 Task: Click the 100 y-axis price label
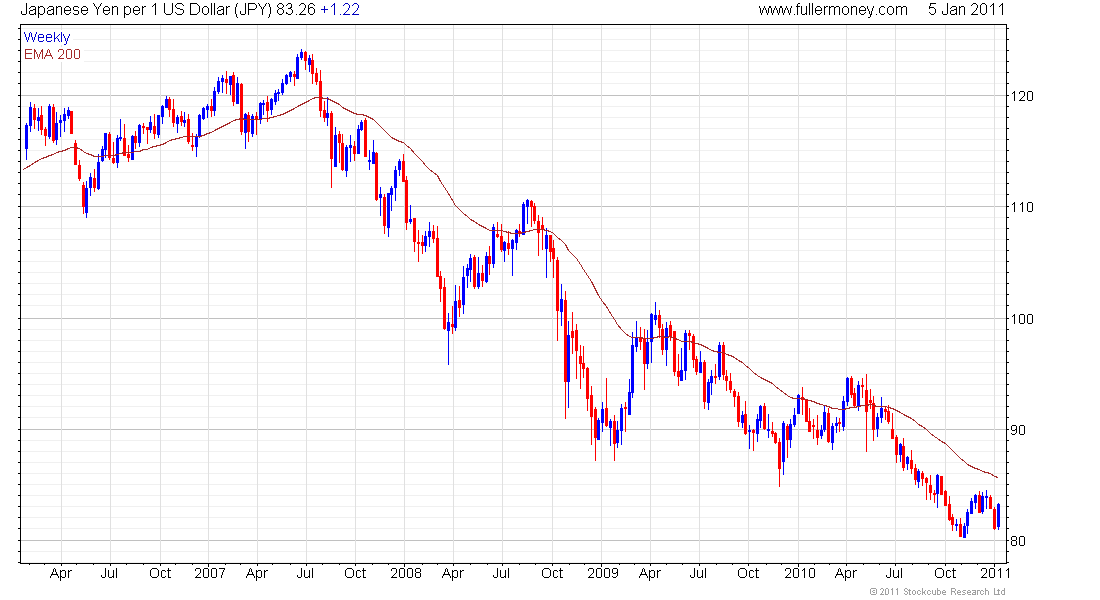[1022, 319]
